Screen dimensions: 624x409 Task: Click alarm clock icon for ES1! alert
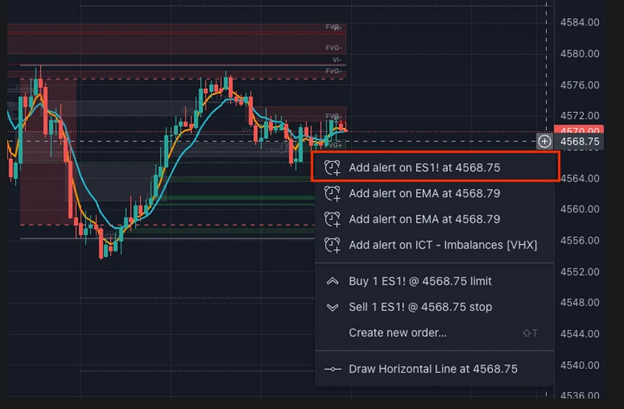(332, 168)
